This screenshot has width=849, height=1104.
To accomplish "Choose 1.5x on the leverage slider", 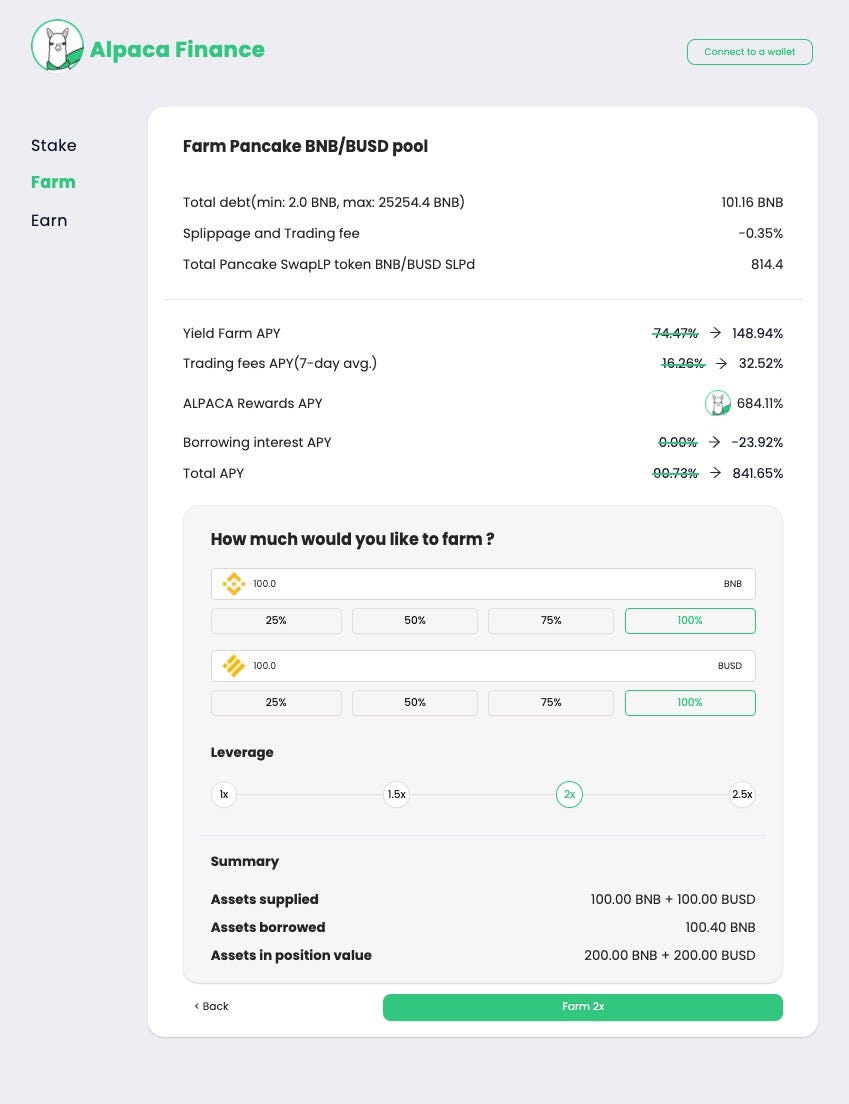I will pyautogui.click(x=396, y=794).
